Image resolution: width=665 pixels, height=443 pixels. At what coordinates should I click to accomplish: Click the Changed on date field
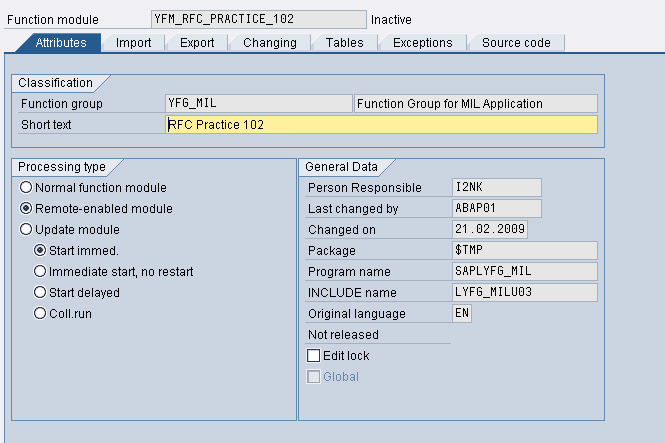490,229
